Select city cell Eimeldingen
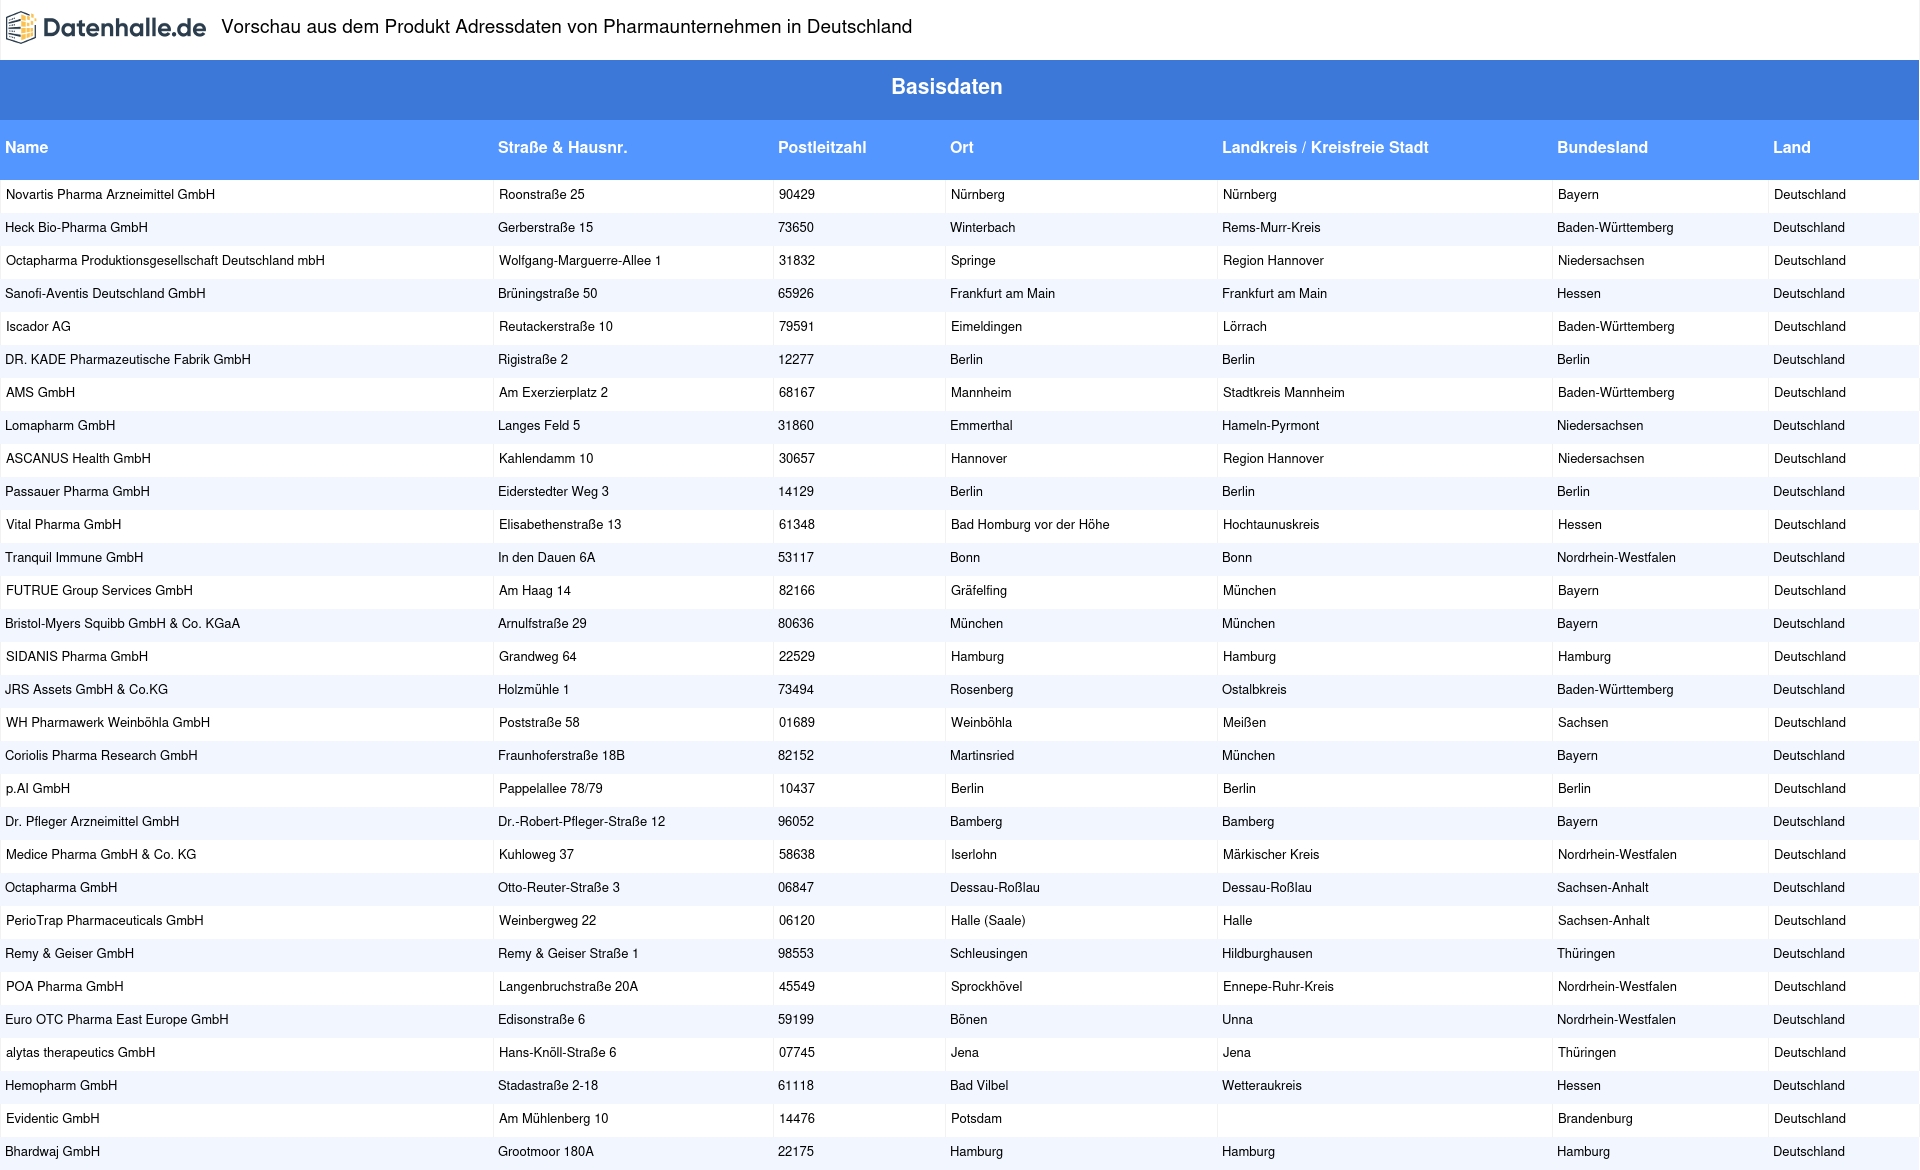 [x=986, y=327]
